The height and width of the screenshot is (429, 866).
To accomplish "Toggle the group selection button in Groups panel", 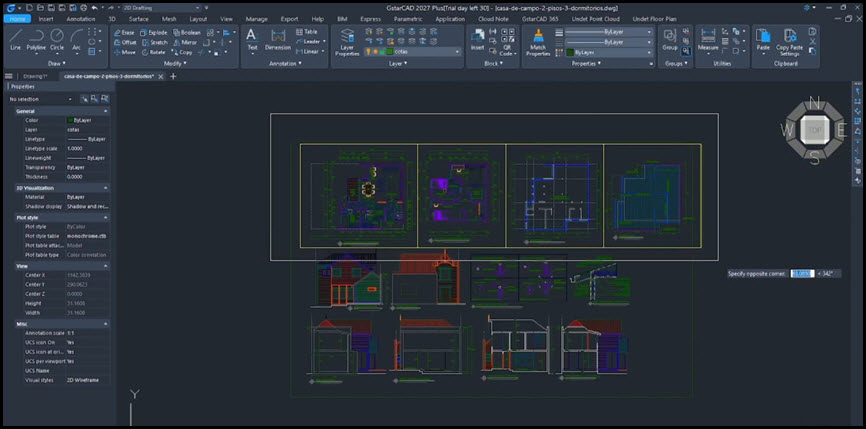I will tap(685, 51).
